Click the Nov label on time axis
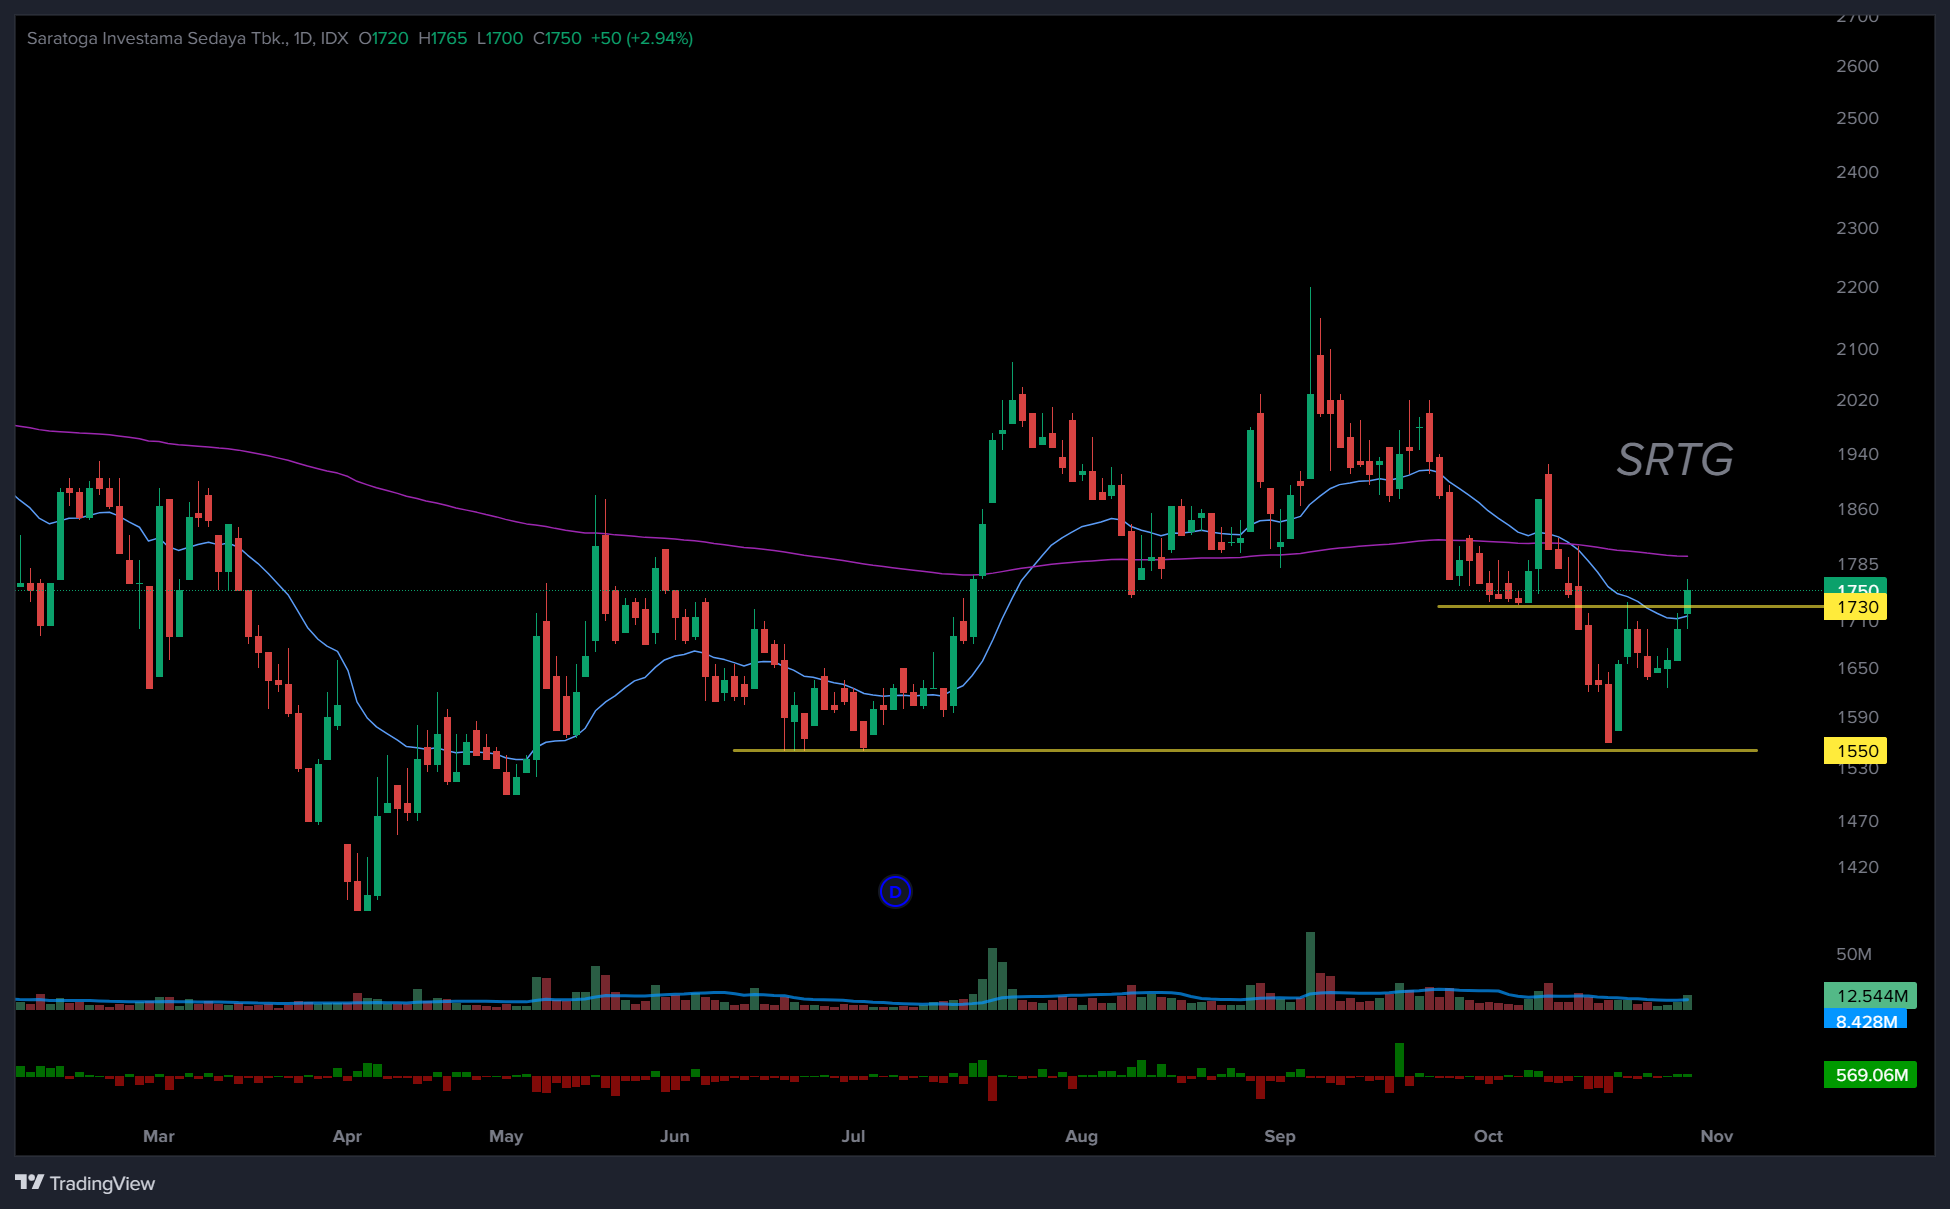This screenshot has width=1950, height=1209. click(x=1716, y=1136)
